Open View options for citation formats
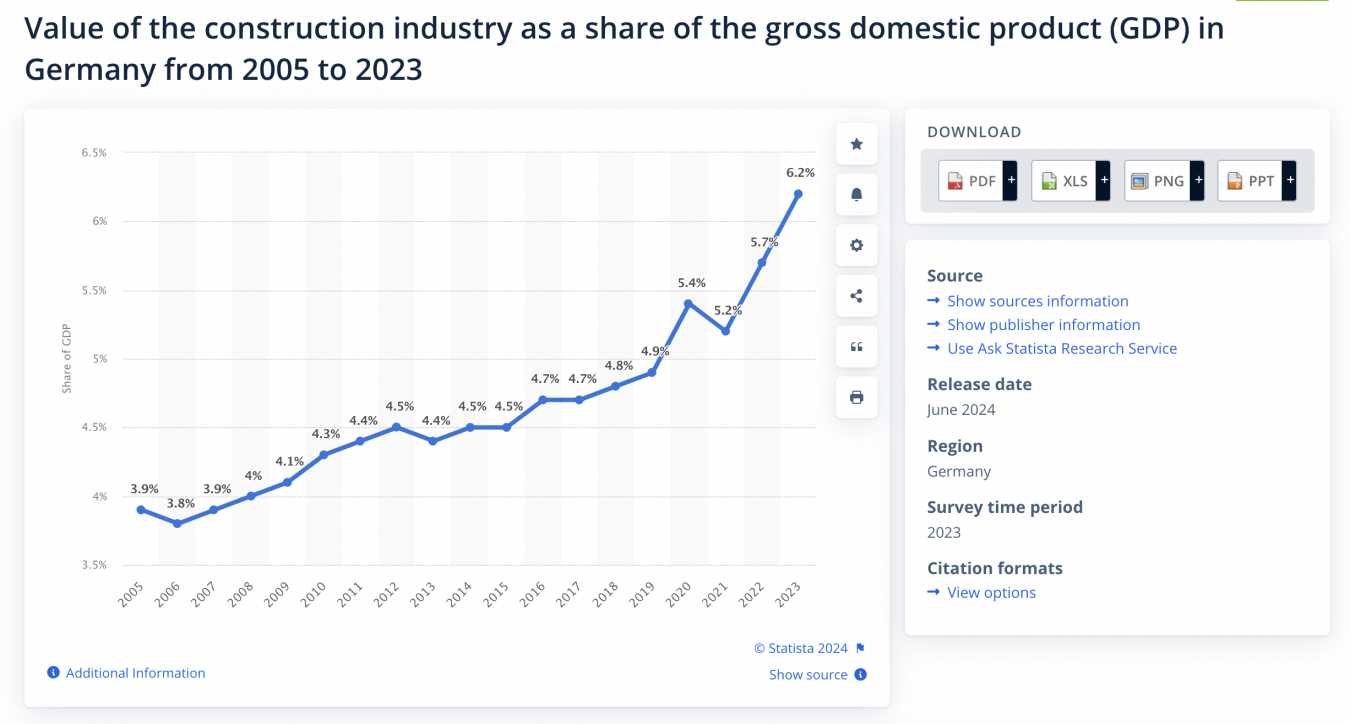 [x=991, y=593]
